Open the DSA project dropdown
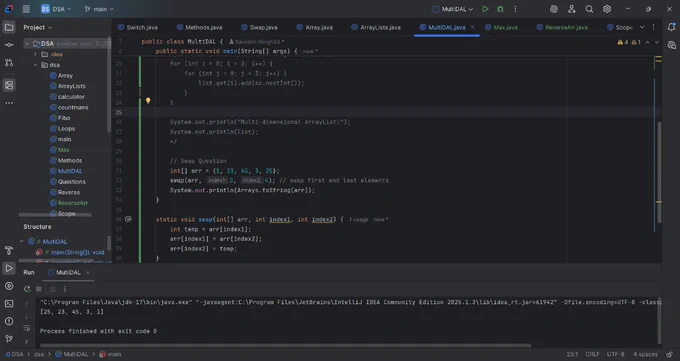 click(x=56, y=9)
